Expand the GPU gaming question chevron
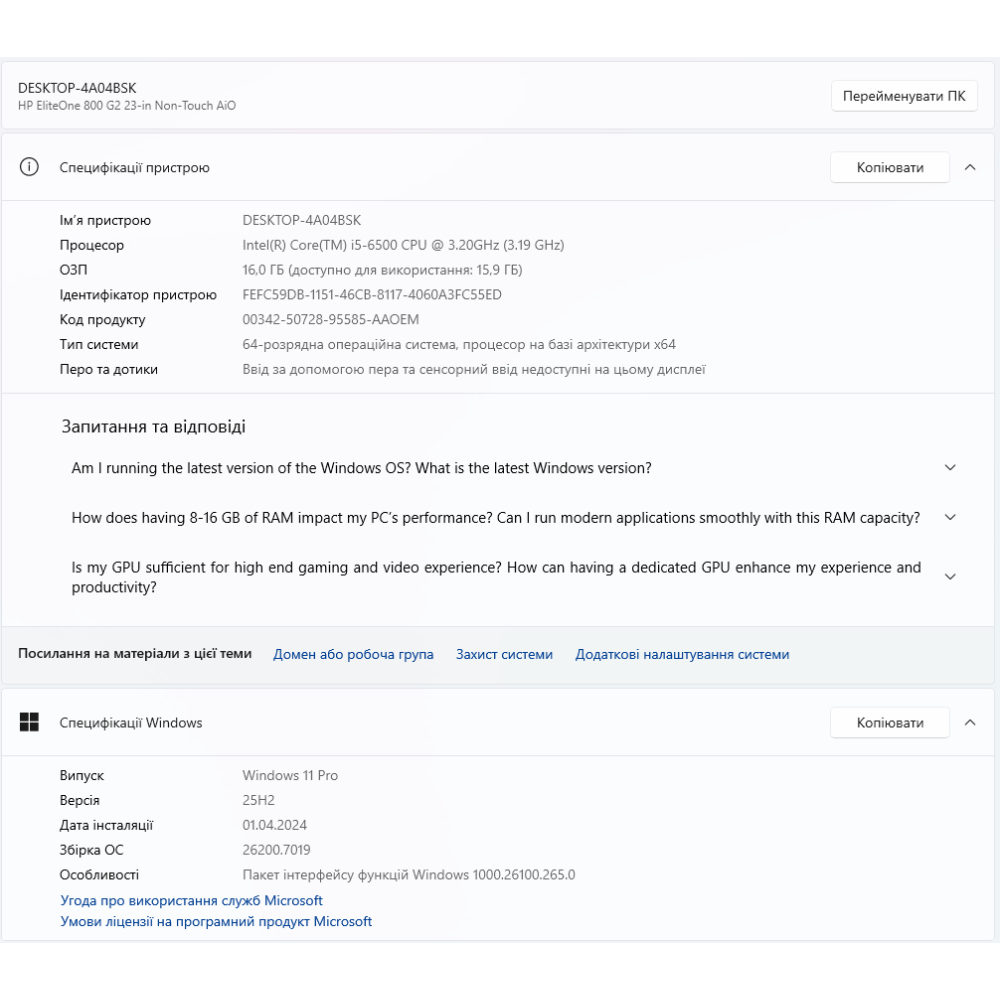The image size is (1000, 1000). coord(950,577)
